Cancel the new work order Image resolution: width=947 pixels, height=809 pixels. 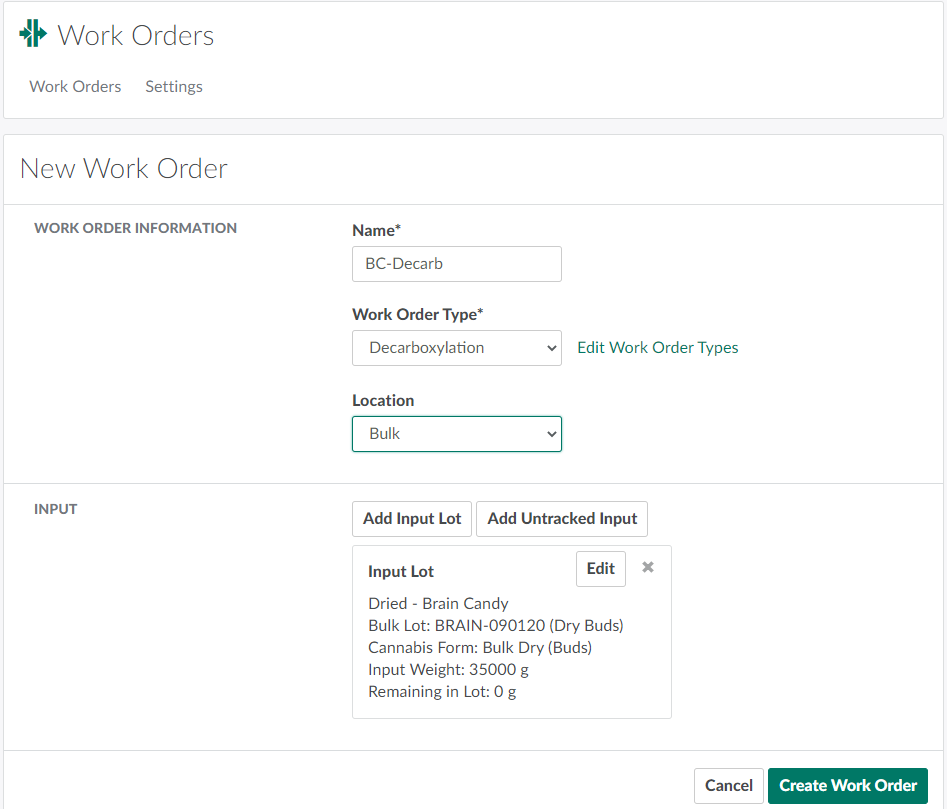(728, 785)
